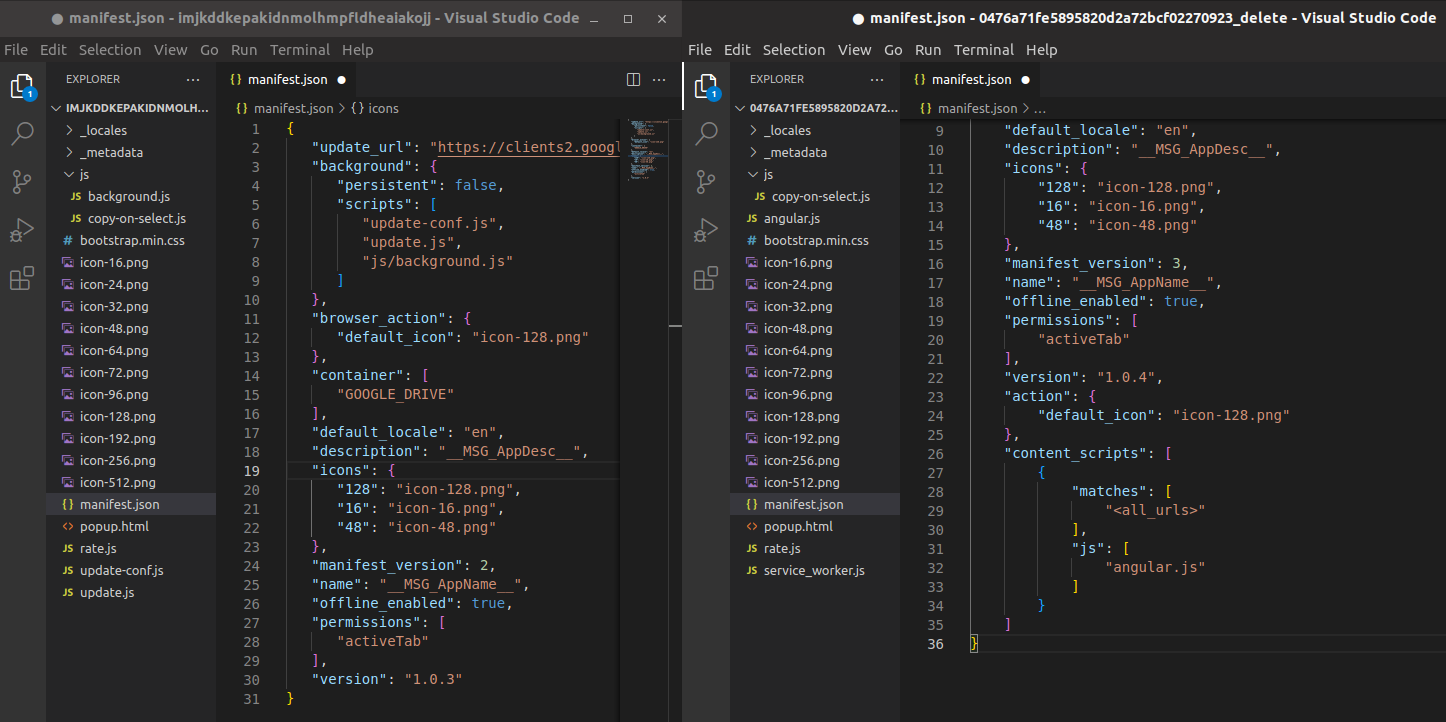Open popup.html in right Explorer
Viewport: 1446px width, 722px height.
tap(815, 526)
